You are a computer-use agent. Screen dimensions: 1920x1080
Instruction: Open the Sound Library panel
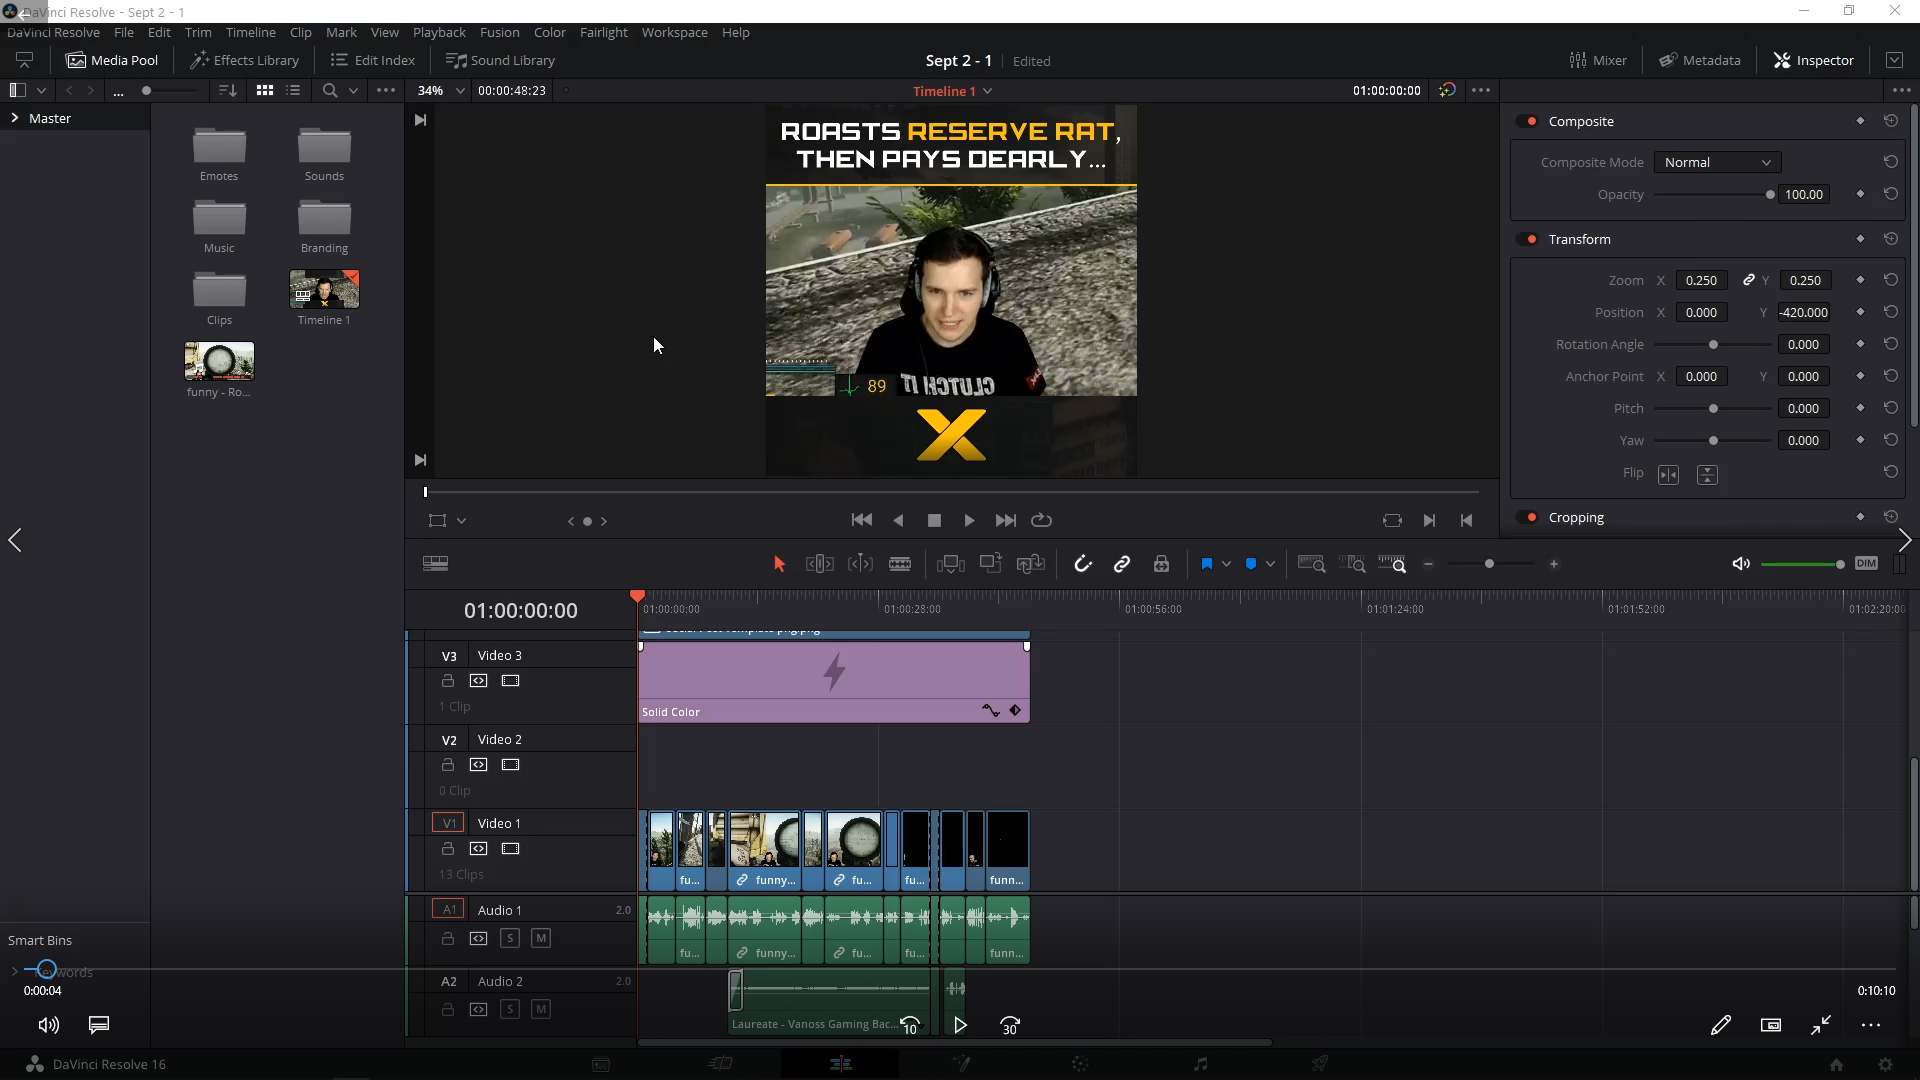coord(500,60)
